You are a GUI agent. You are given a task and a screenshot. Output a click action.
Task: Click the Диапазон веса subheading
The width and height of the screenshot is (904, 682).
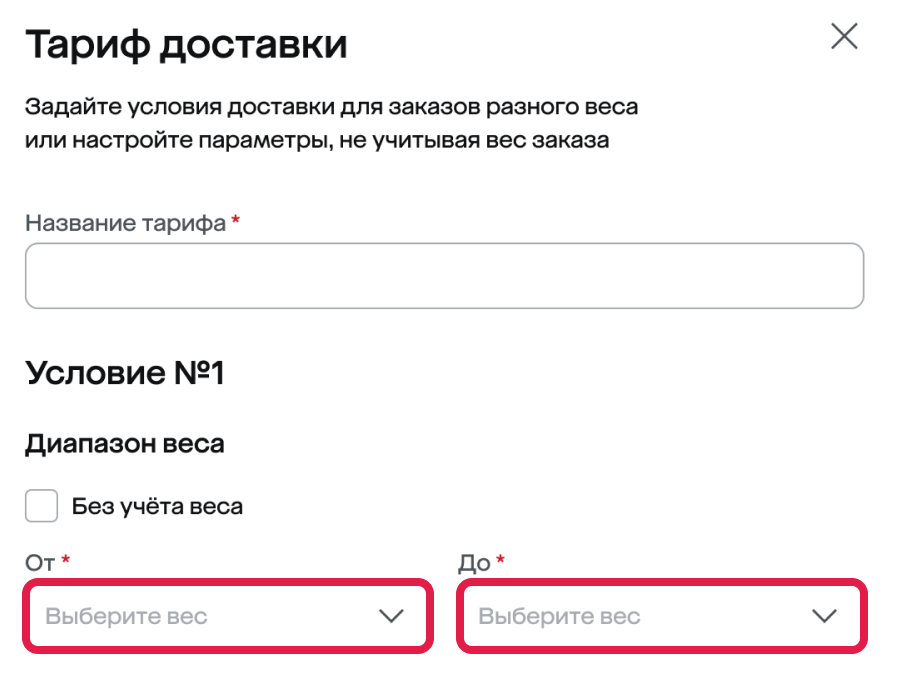[x=124, y=443]
